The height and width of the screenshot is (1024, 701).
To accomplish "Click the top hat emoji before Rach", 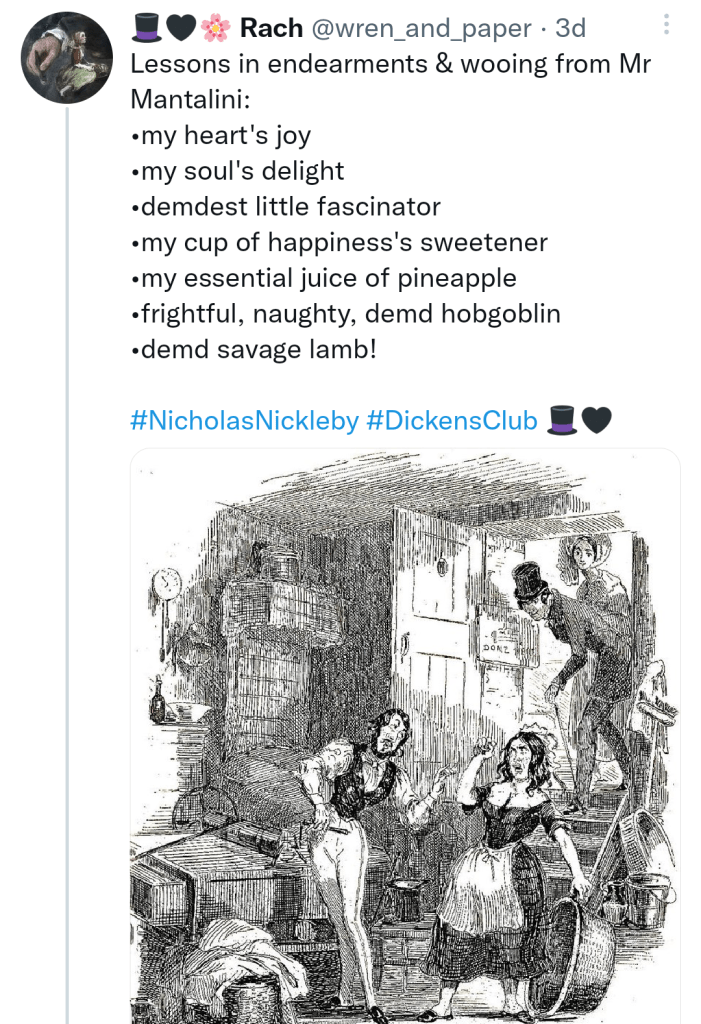I will point(146,29).
